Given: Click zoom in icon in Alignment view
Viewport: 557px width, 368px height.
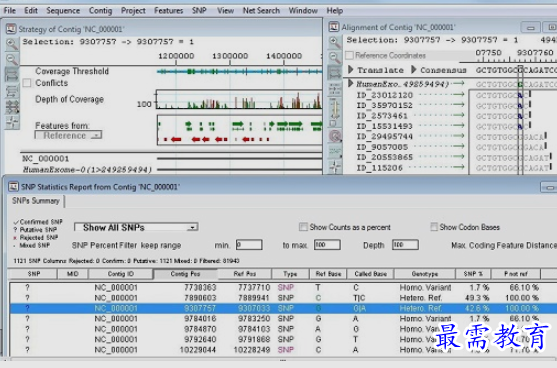Looking at the screenshot, I should 335,42.
